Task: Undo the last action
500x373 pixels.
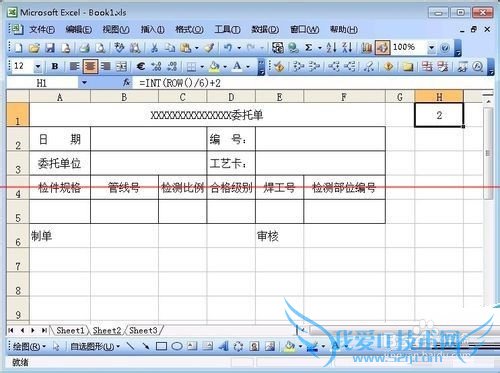Action: 228,48
